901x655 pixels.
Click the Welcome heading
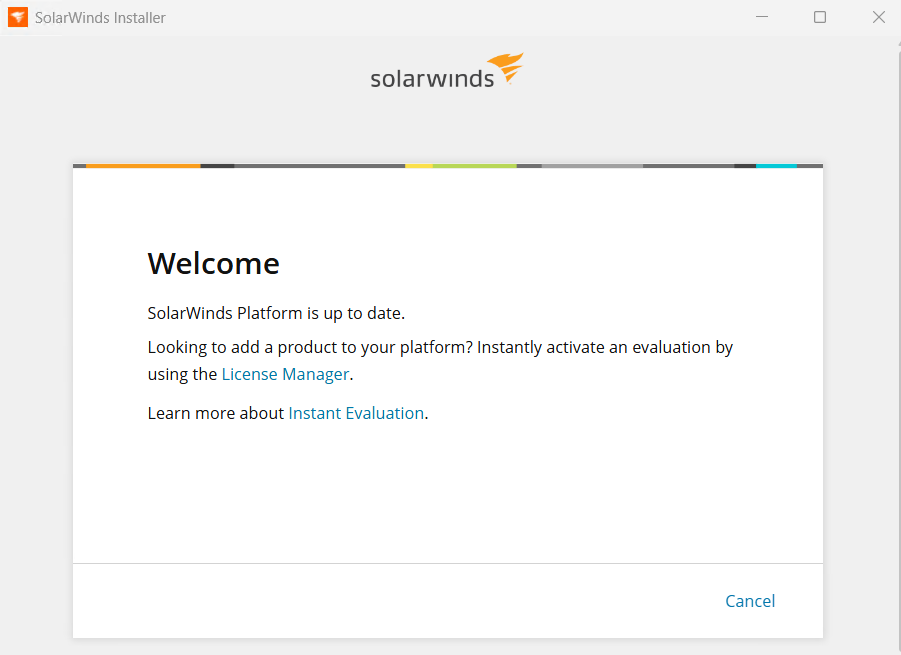(214, 264)
